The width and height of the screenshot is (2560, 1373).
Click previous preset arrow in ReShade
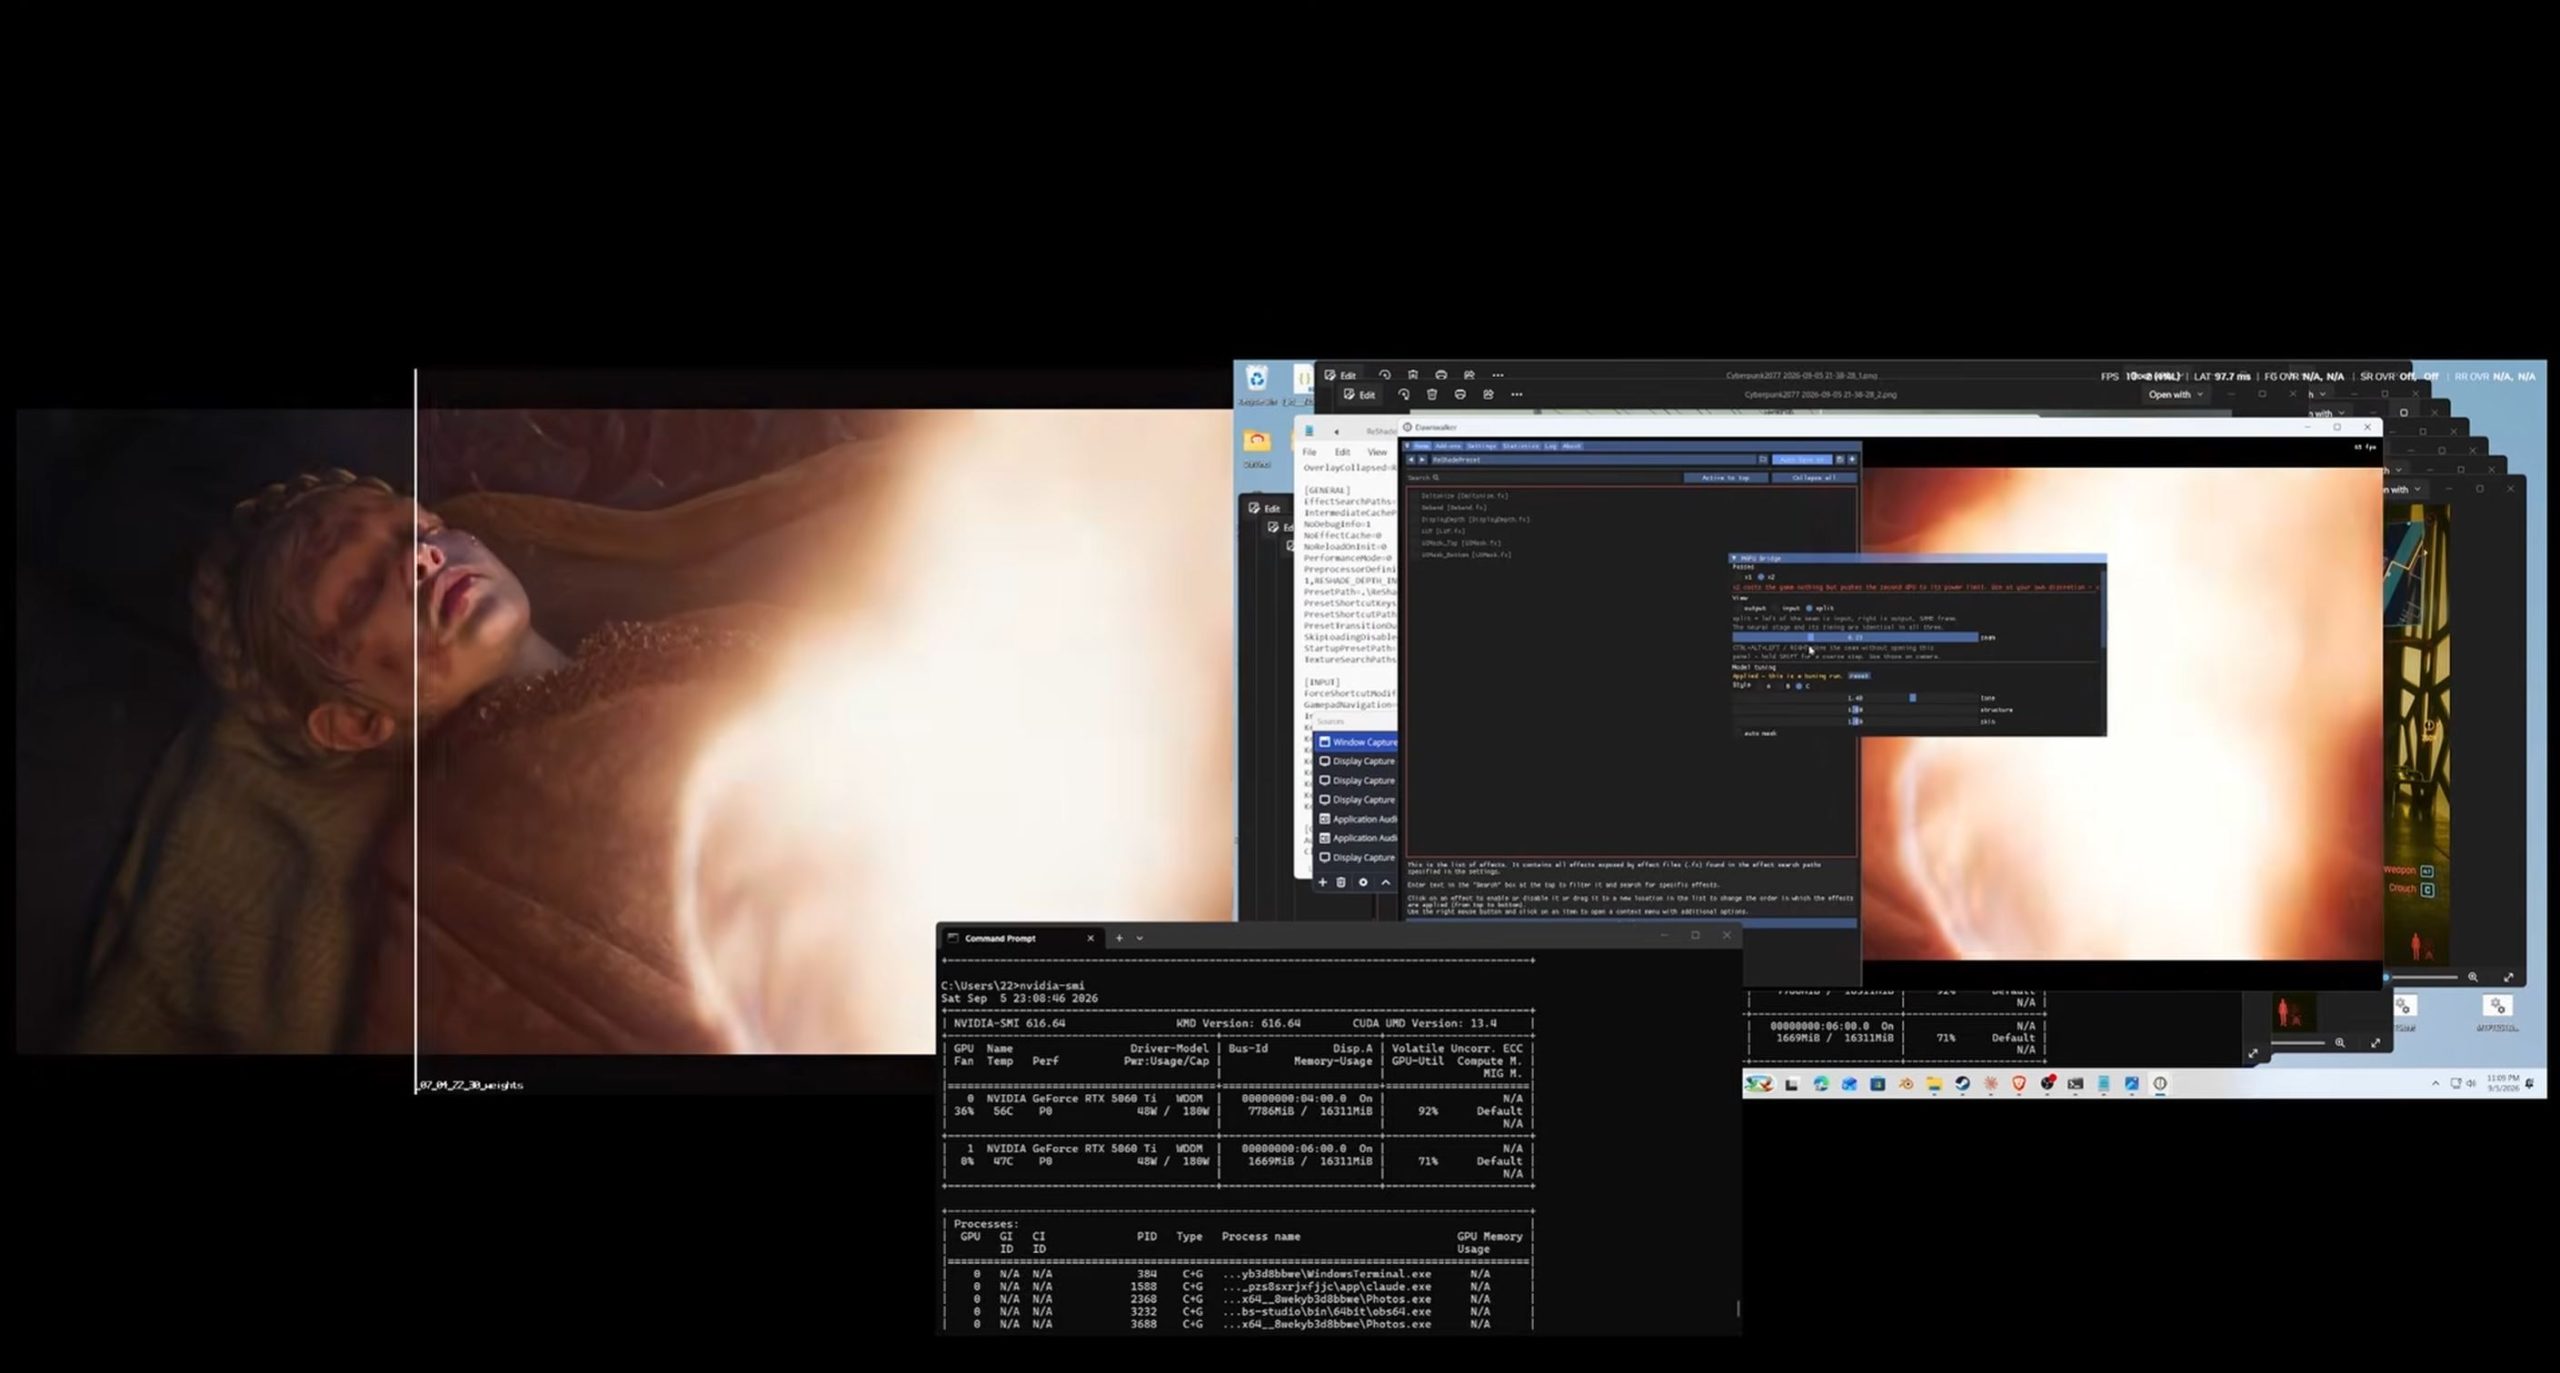[x=1411, y=460]
